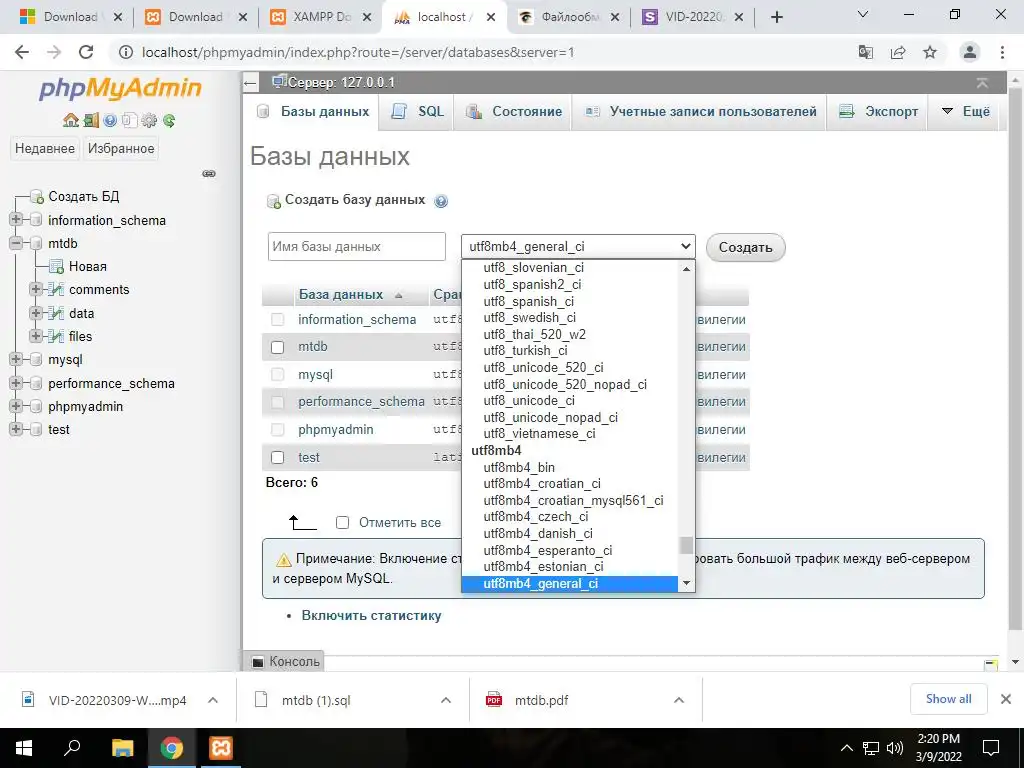This screenshot has height=768, width=1024.
Task: Open Chrome three-dot menu
Action: [1002, 52]
